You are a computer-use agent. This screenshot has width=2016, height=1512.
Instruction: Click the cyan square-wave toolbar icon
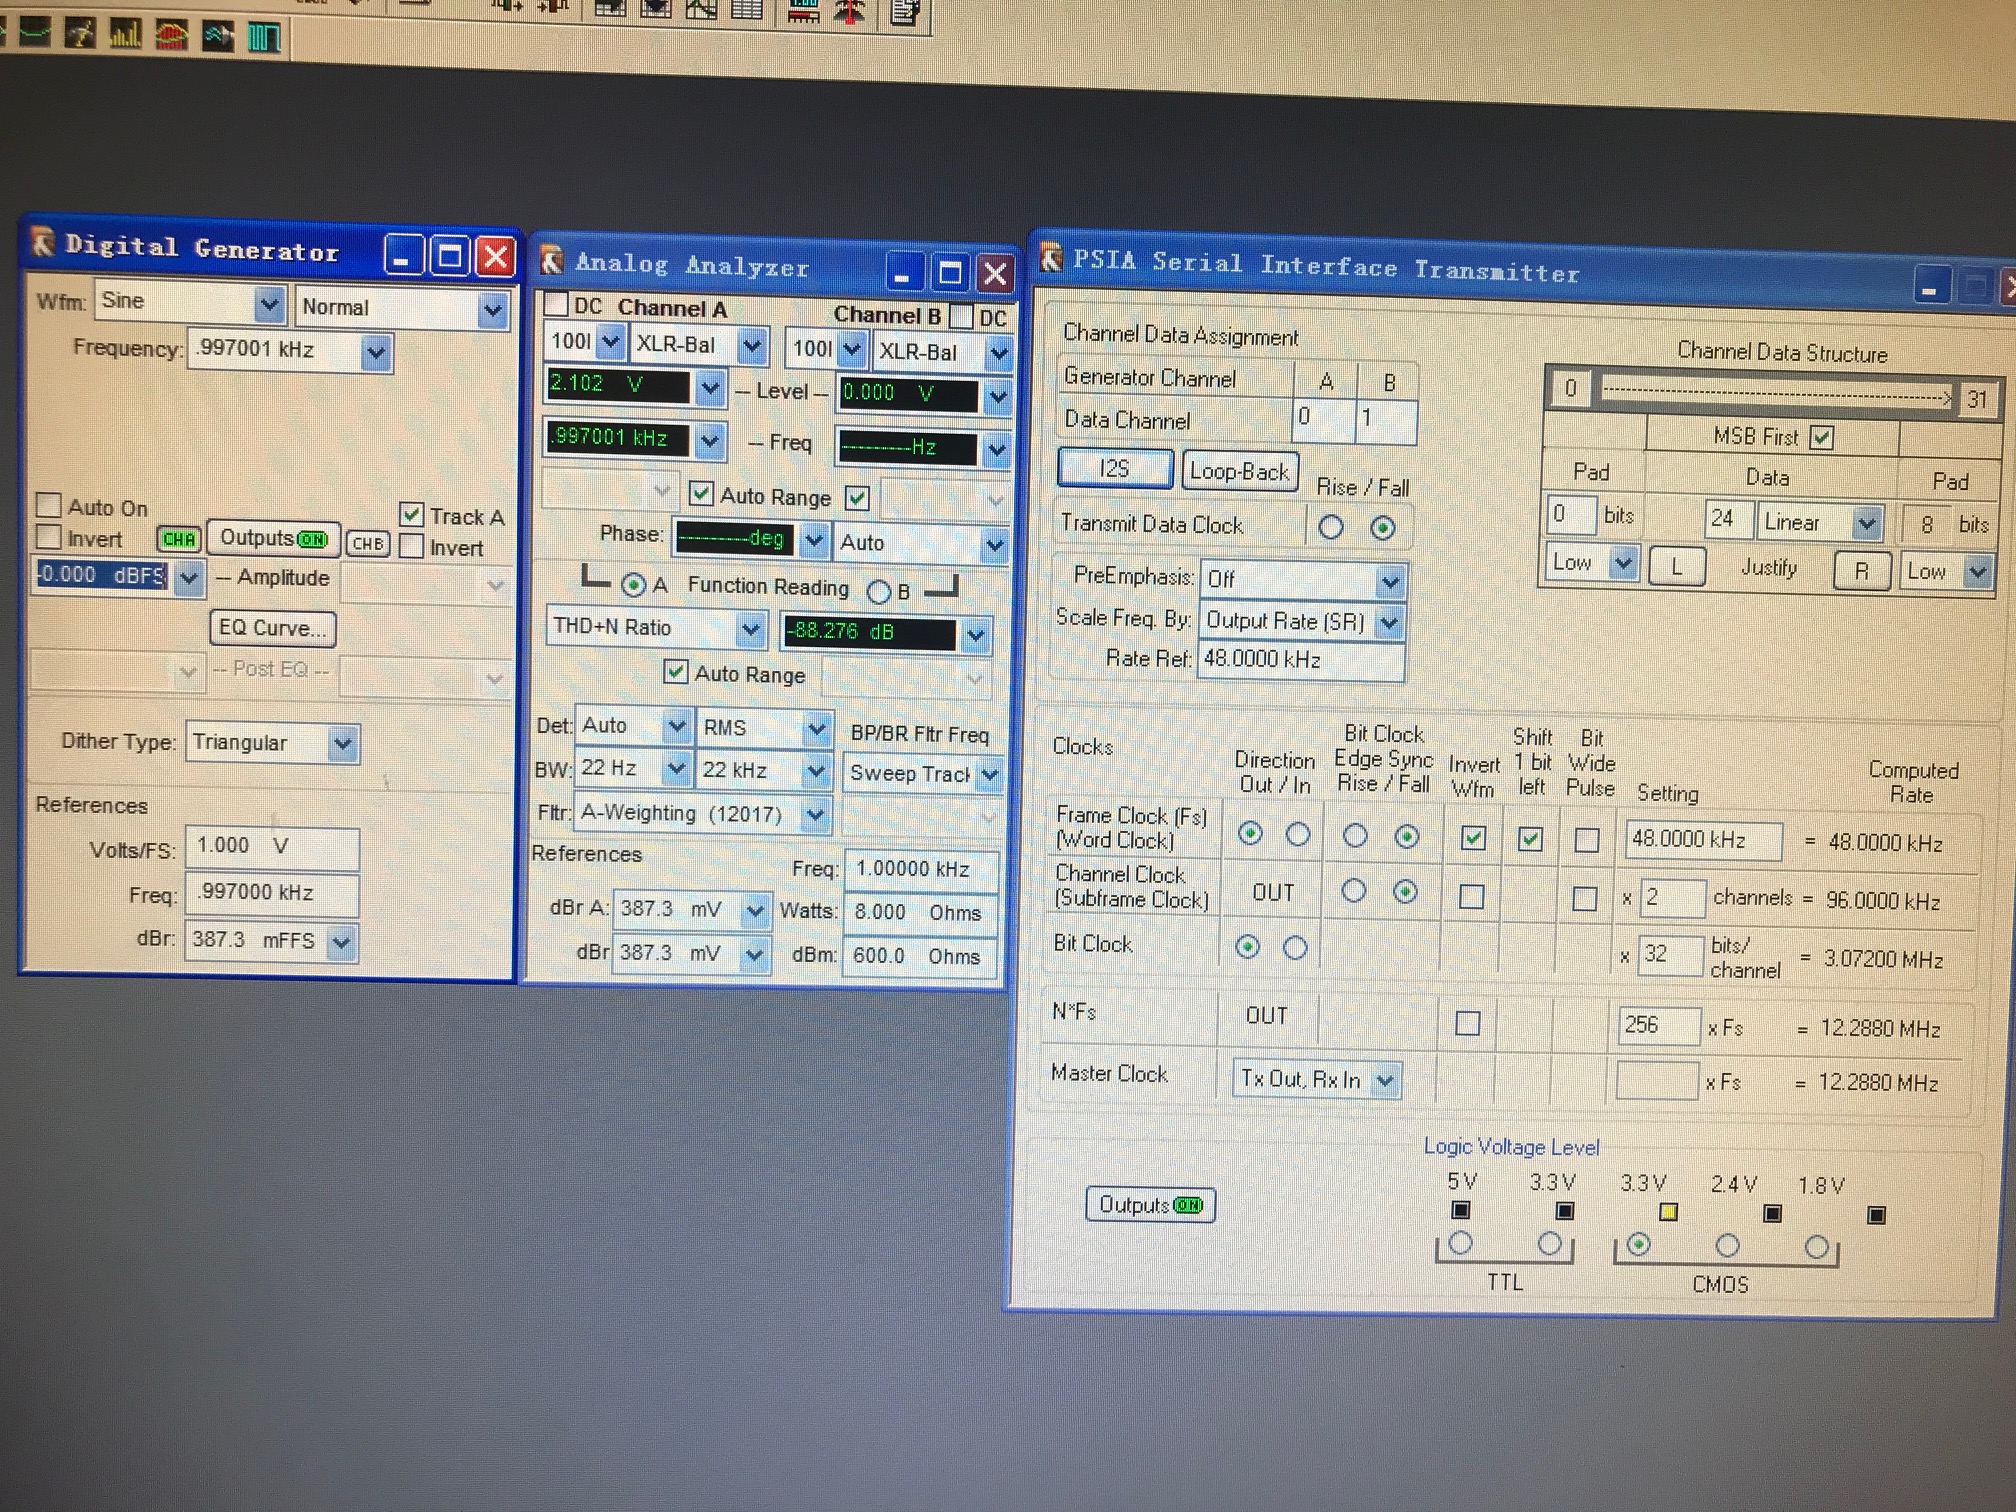click(263, 37)
